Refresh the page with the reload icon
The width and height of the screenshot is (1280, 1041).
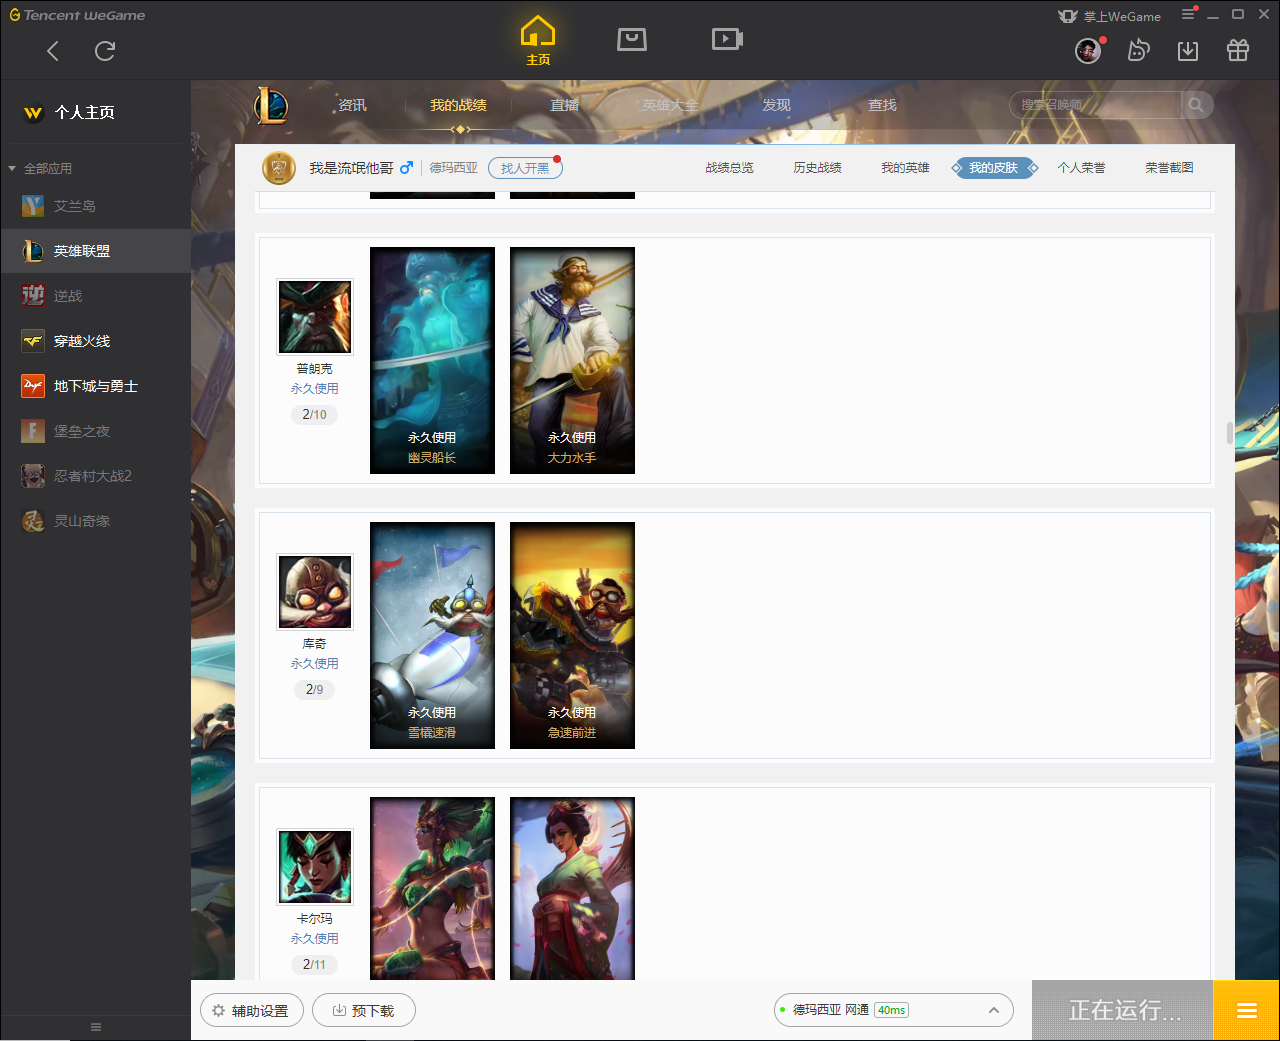click(105, 51)
